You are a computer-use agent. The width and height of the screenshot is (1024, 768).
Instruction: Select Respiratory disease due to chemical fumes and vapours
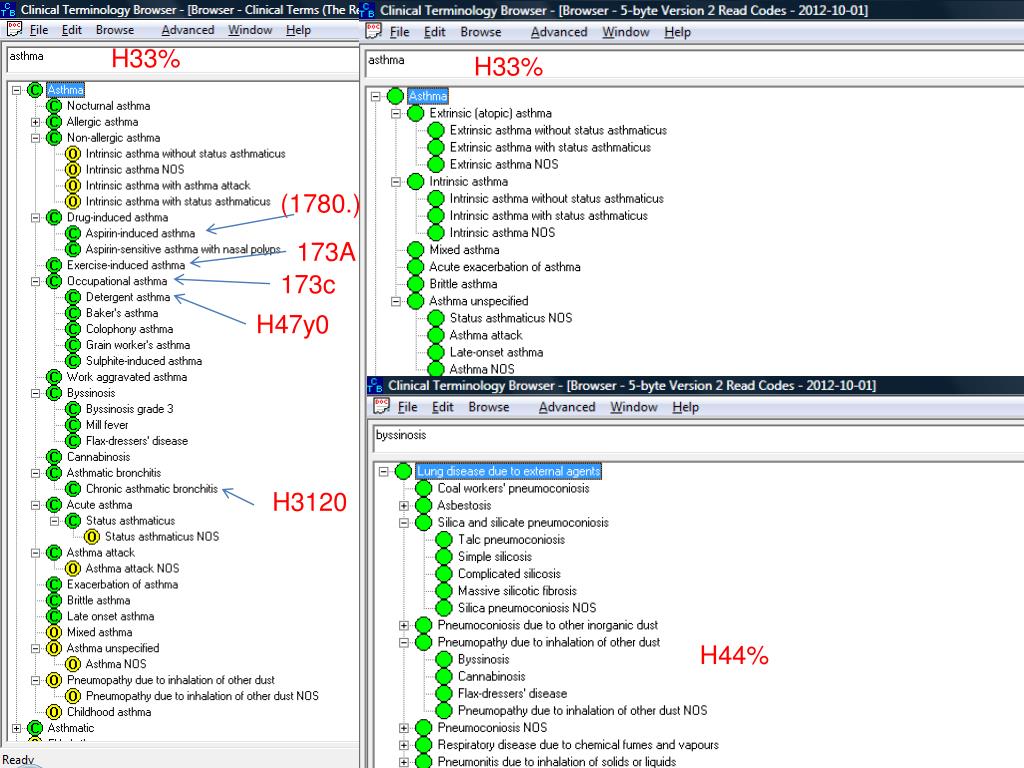pyautogui.click(x=578, y=744)
